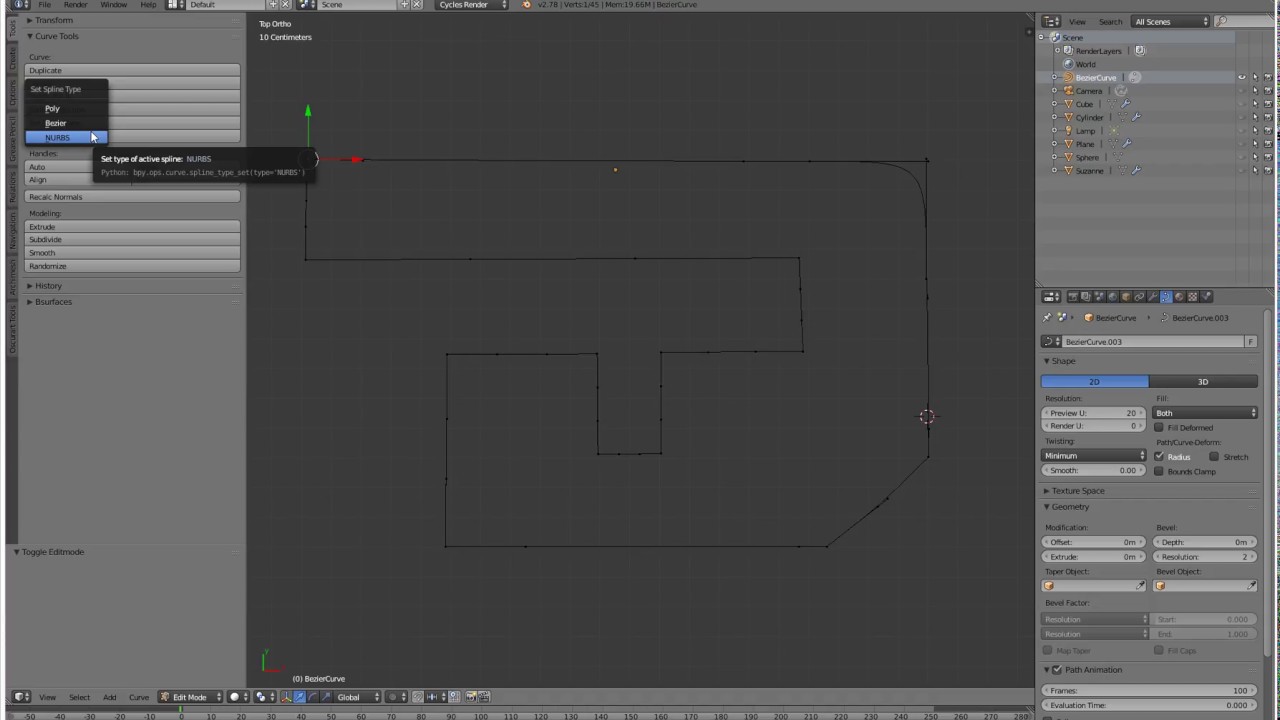Image resolution: width=1280 pixels, height=720 pixels.
Task: Select Bezier in Set Spline Type menu
Action: click(x=65, y=123)
